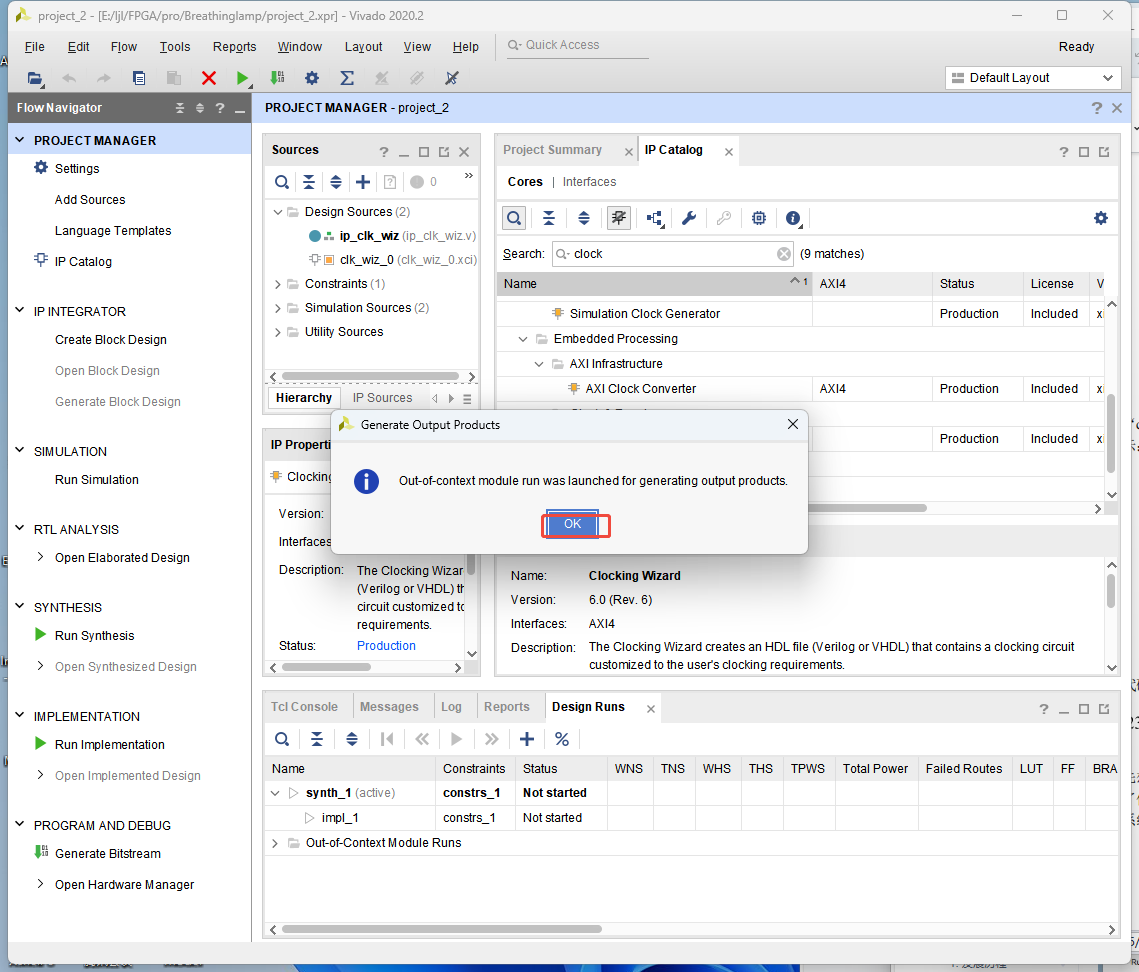
Task: Collapse all in Design Runs
Action: tap(317, 739)
